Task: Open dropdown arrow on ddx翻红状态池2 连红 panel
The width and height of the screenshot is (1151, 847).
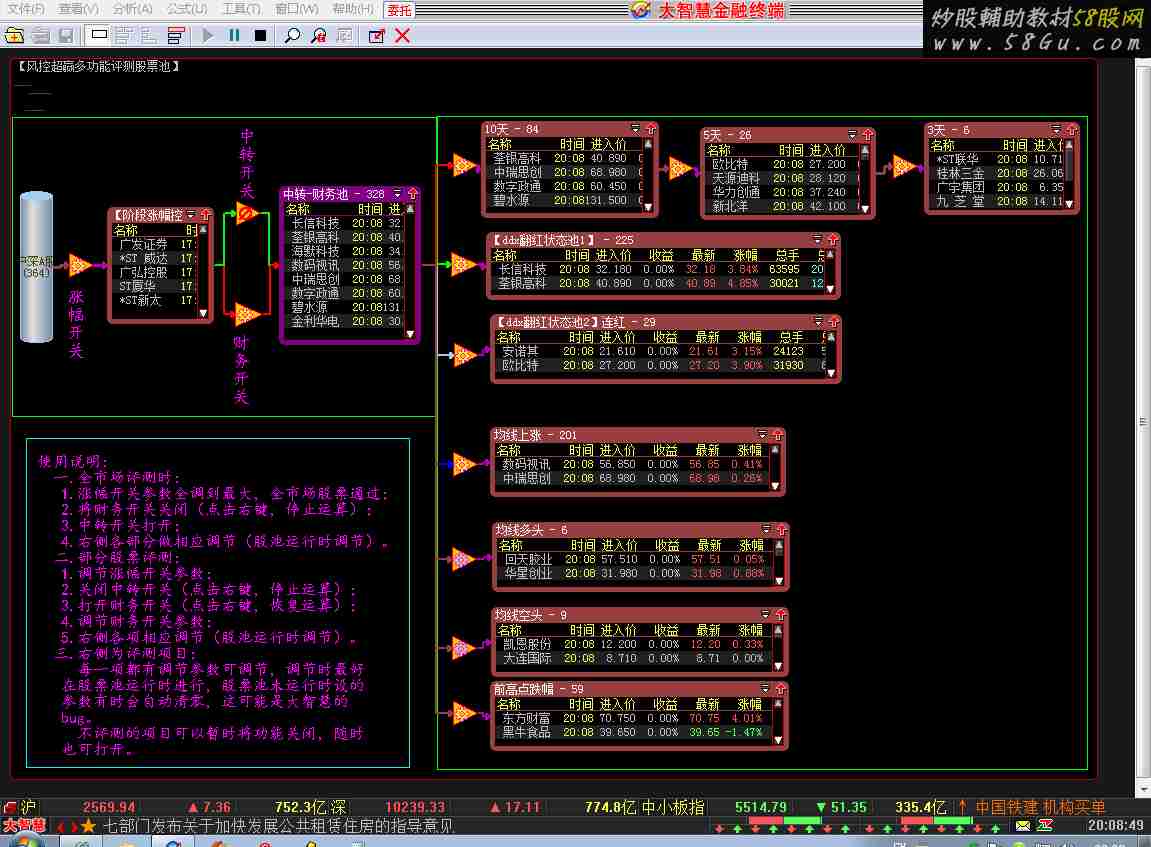Action: click(818, 322)
